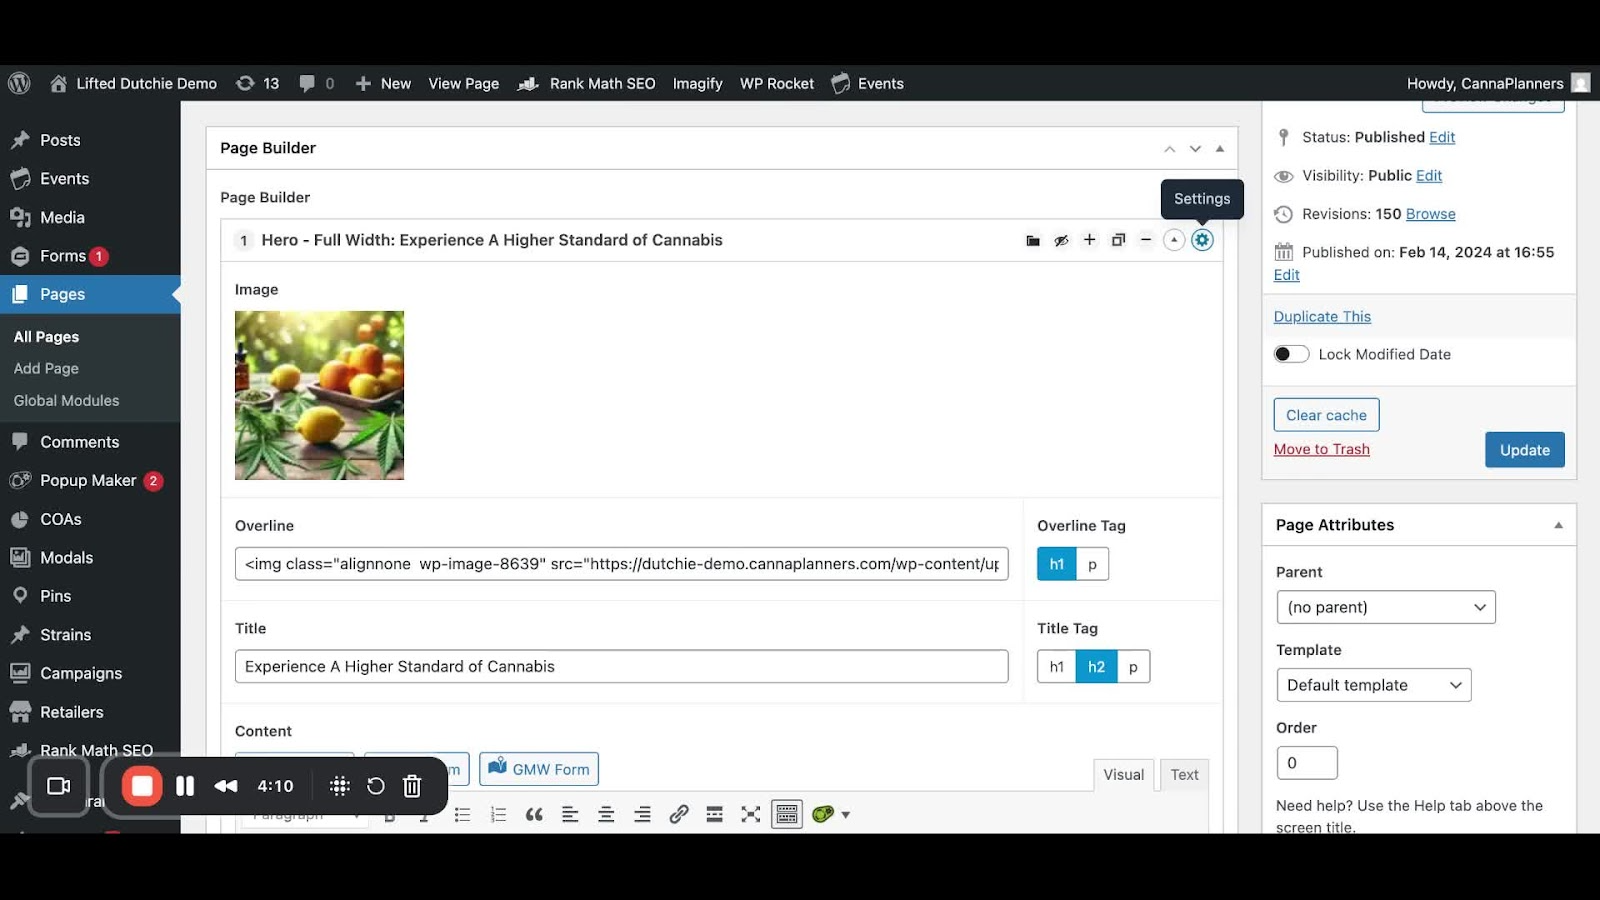The height and width of the screenshot is (900, 1600).
Task: Click the Update button
Action: (x=1525, y=450)
